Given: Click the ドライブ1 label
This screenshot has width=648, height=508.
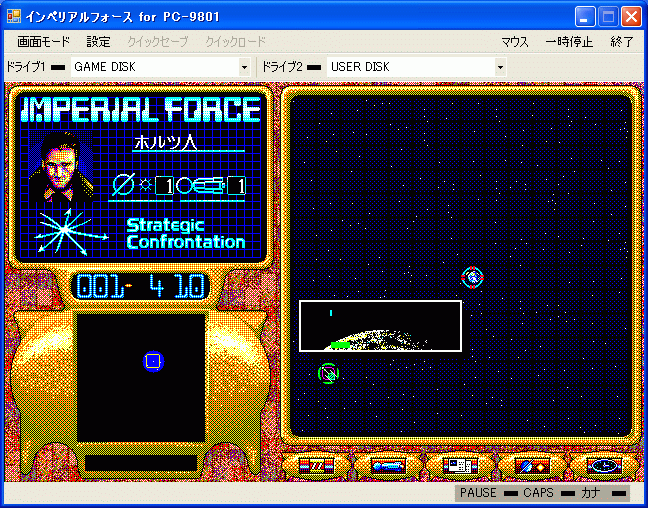Looking at the screenshot, I should click(26, 67).
